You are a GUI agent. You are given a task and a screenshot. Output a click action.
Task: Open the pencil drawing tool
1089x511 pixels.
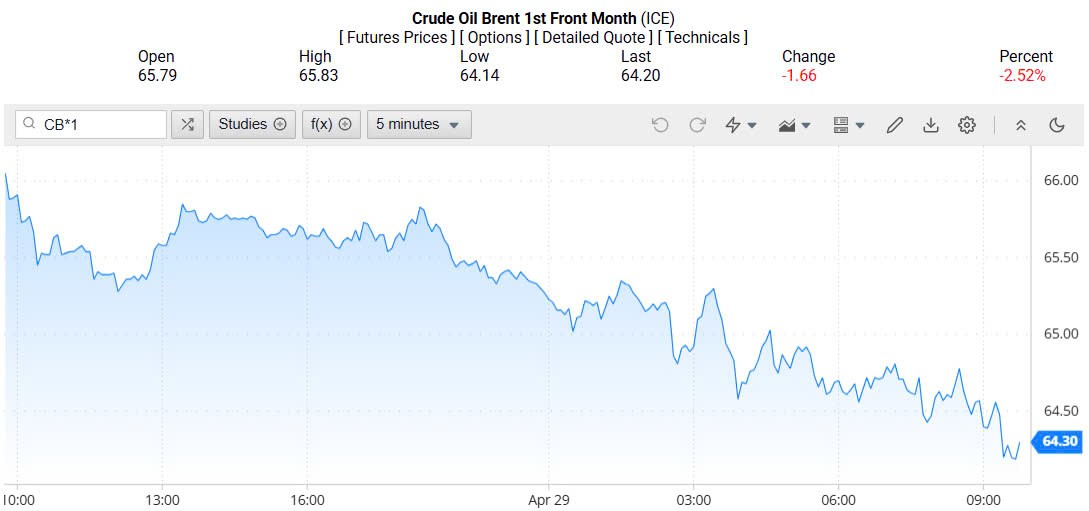(x=895, y=125)
